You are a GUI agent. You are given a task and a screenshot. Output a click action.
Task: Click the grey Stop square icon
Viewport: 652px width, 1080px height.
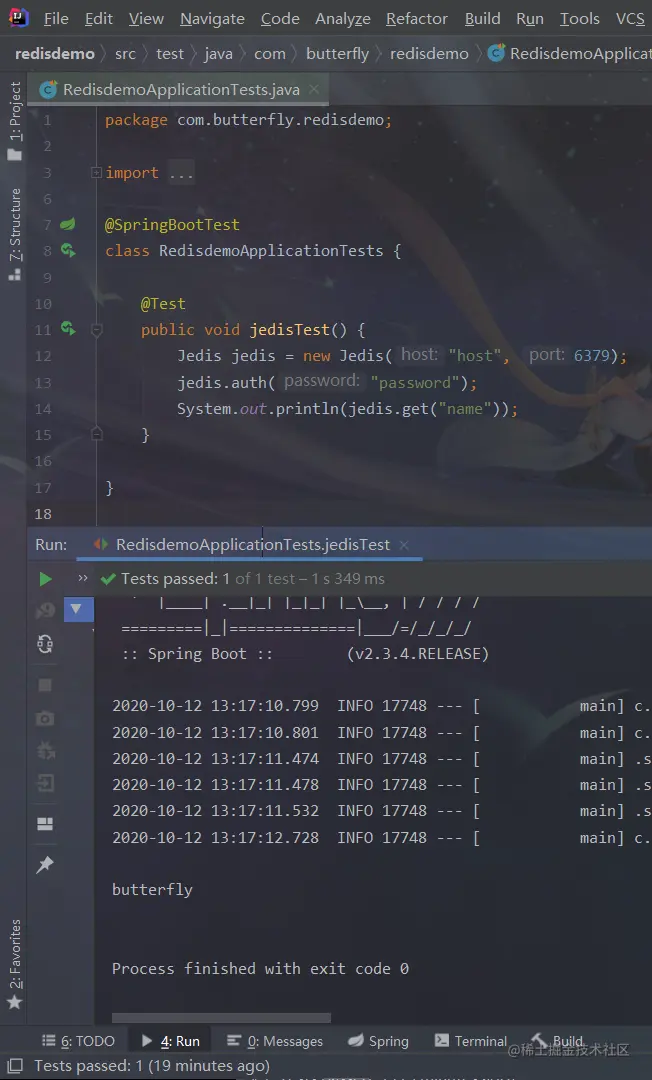coord(45,685)
